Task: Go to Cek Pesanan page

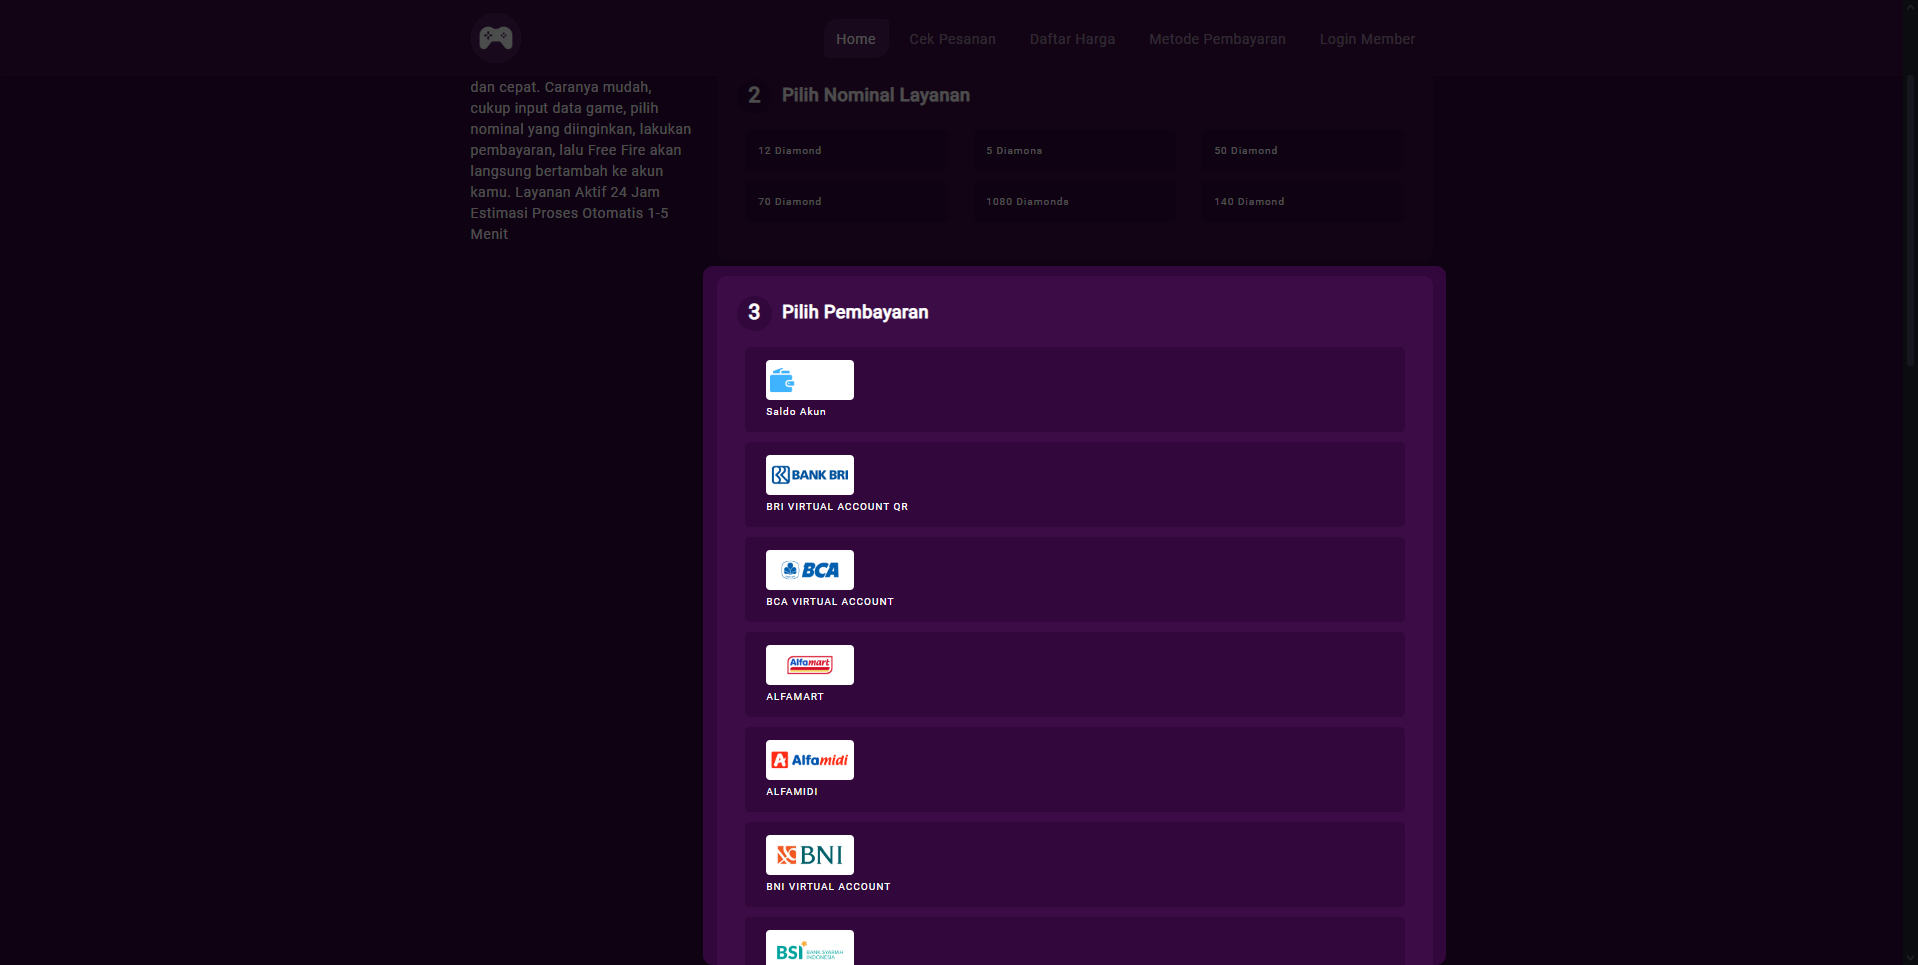Action: 952,39
